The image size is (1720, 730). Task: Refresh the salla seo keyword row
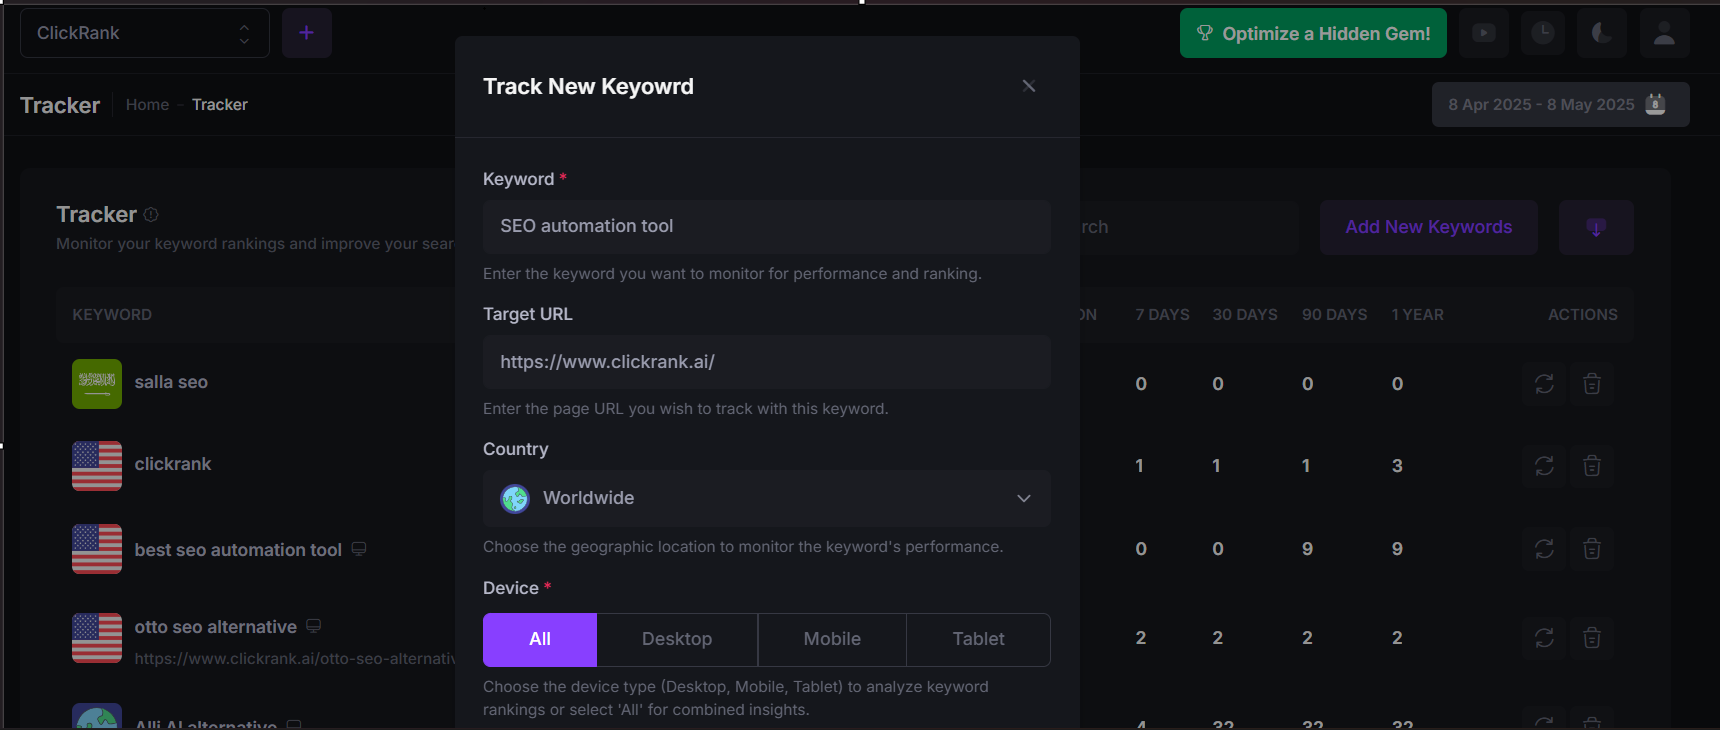click(1544, 384)
